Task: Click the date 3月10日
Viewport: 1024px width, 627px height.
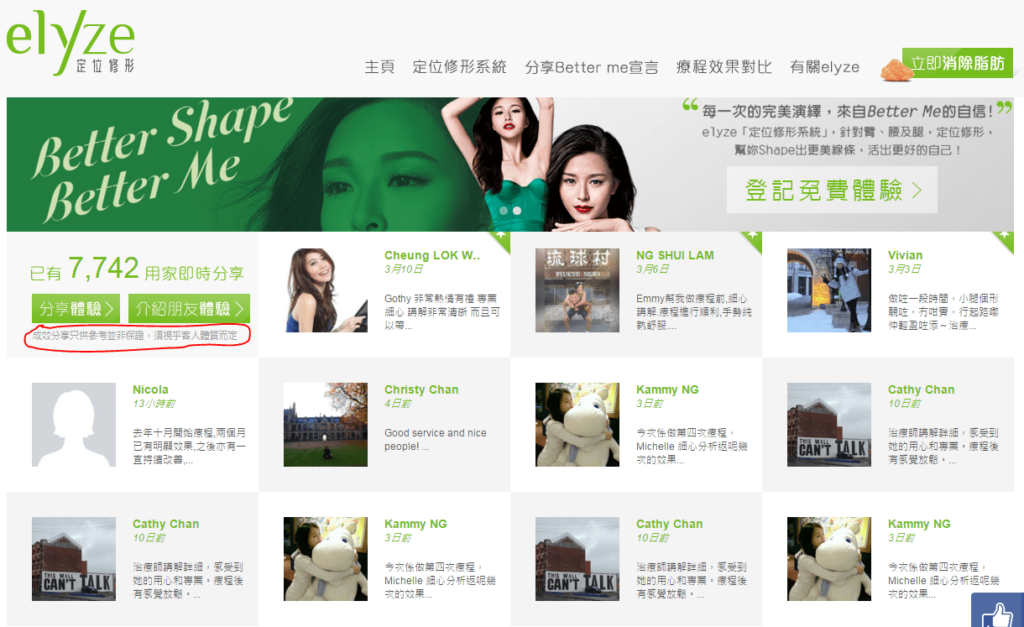Action: coord(403,269)
